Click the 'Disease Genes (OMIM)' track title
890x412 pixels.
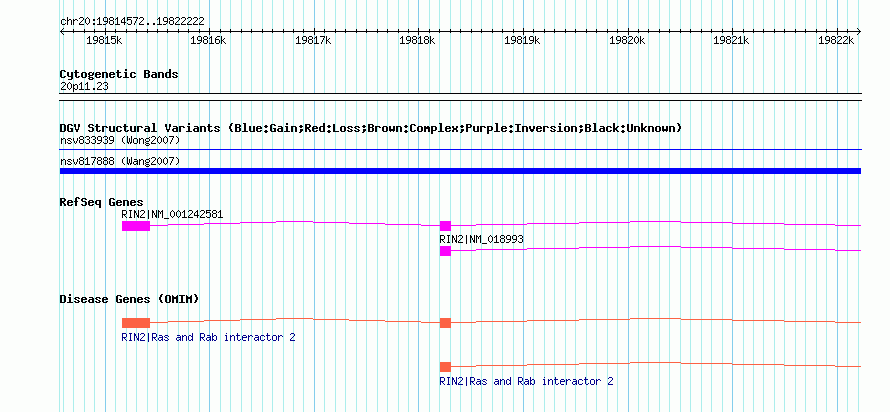coord(129,299)
